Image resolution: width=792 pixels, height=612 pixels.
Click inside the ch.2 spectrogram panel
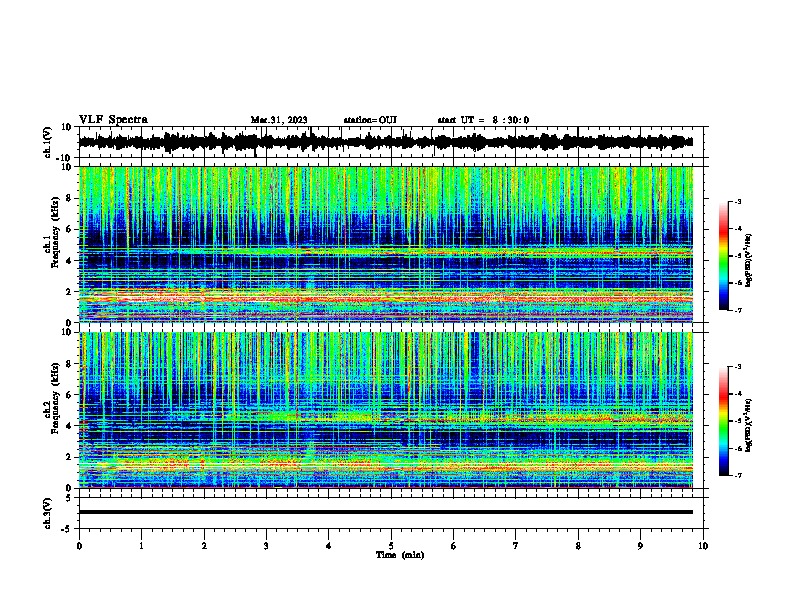click(x=386, y=410)
